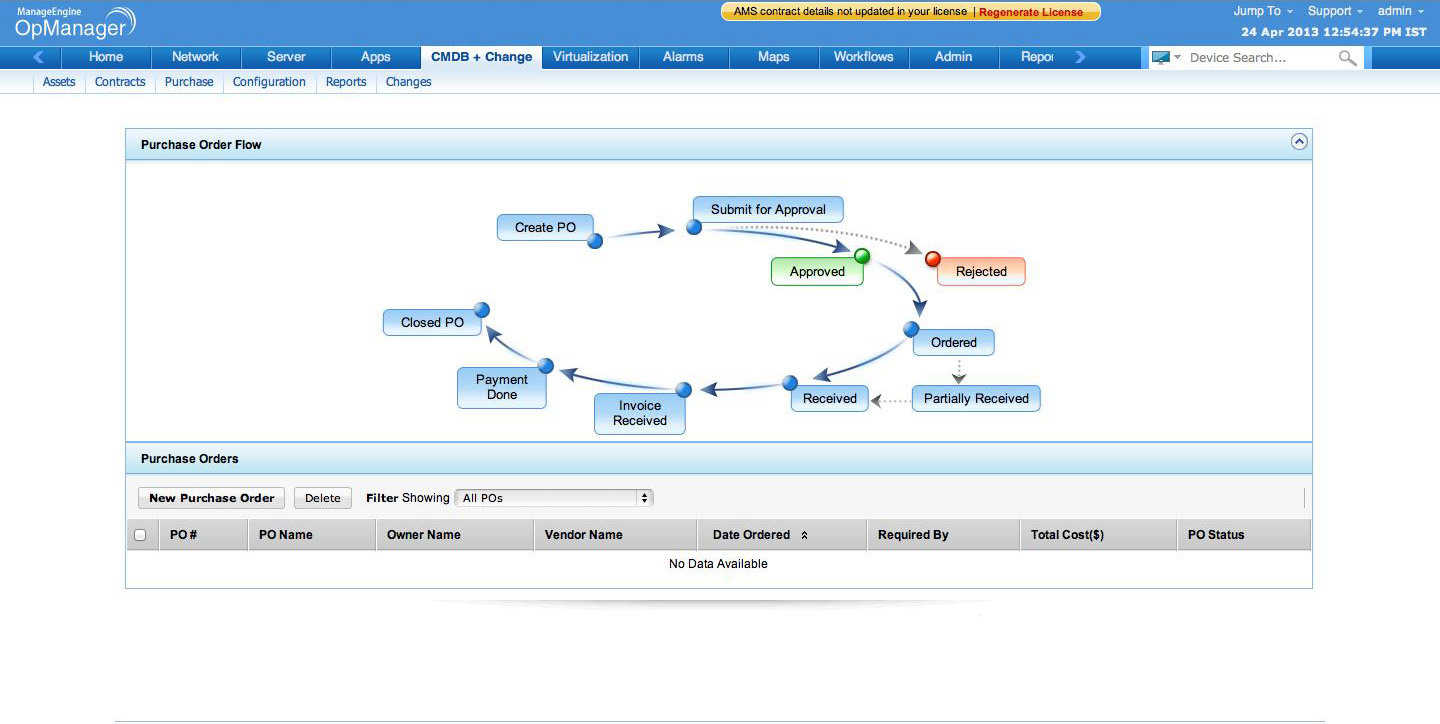Screen dimensions: 1440x724
Task: Open the Assets submenu item
Action: coord(59,82)
